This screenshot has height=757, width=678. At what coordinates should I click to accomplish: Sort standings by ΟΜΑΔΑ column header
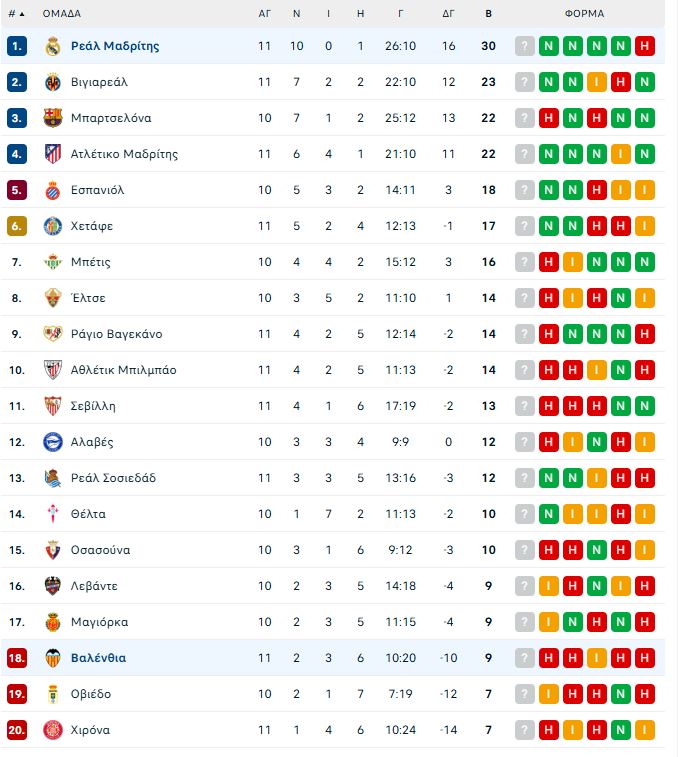point(62,14)
